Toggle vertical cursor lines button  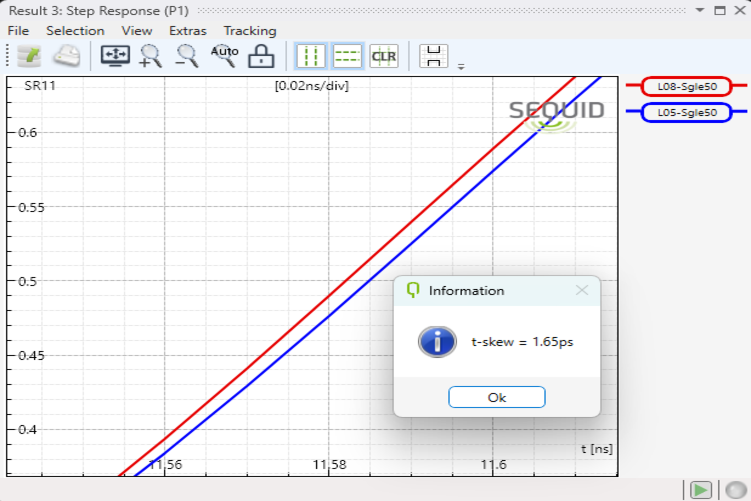click(x=310, y=56)
